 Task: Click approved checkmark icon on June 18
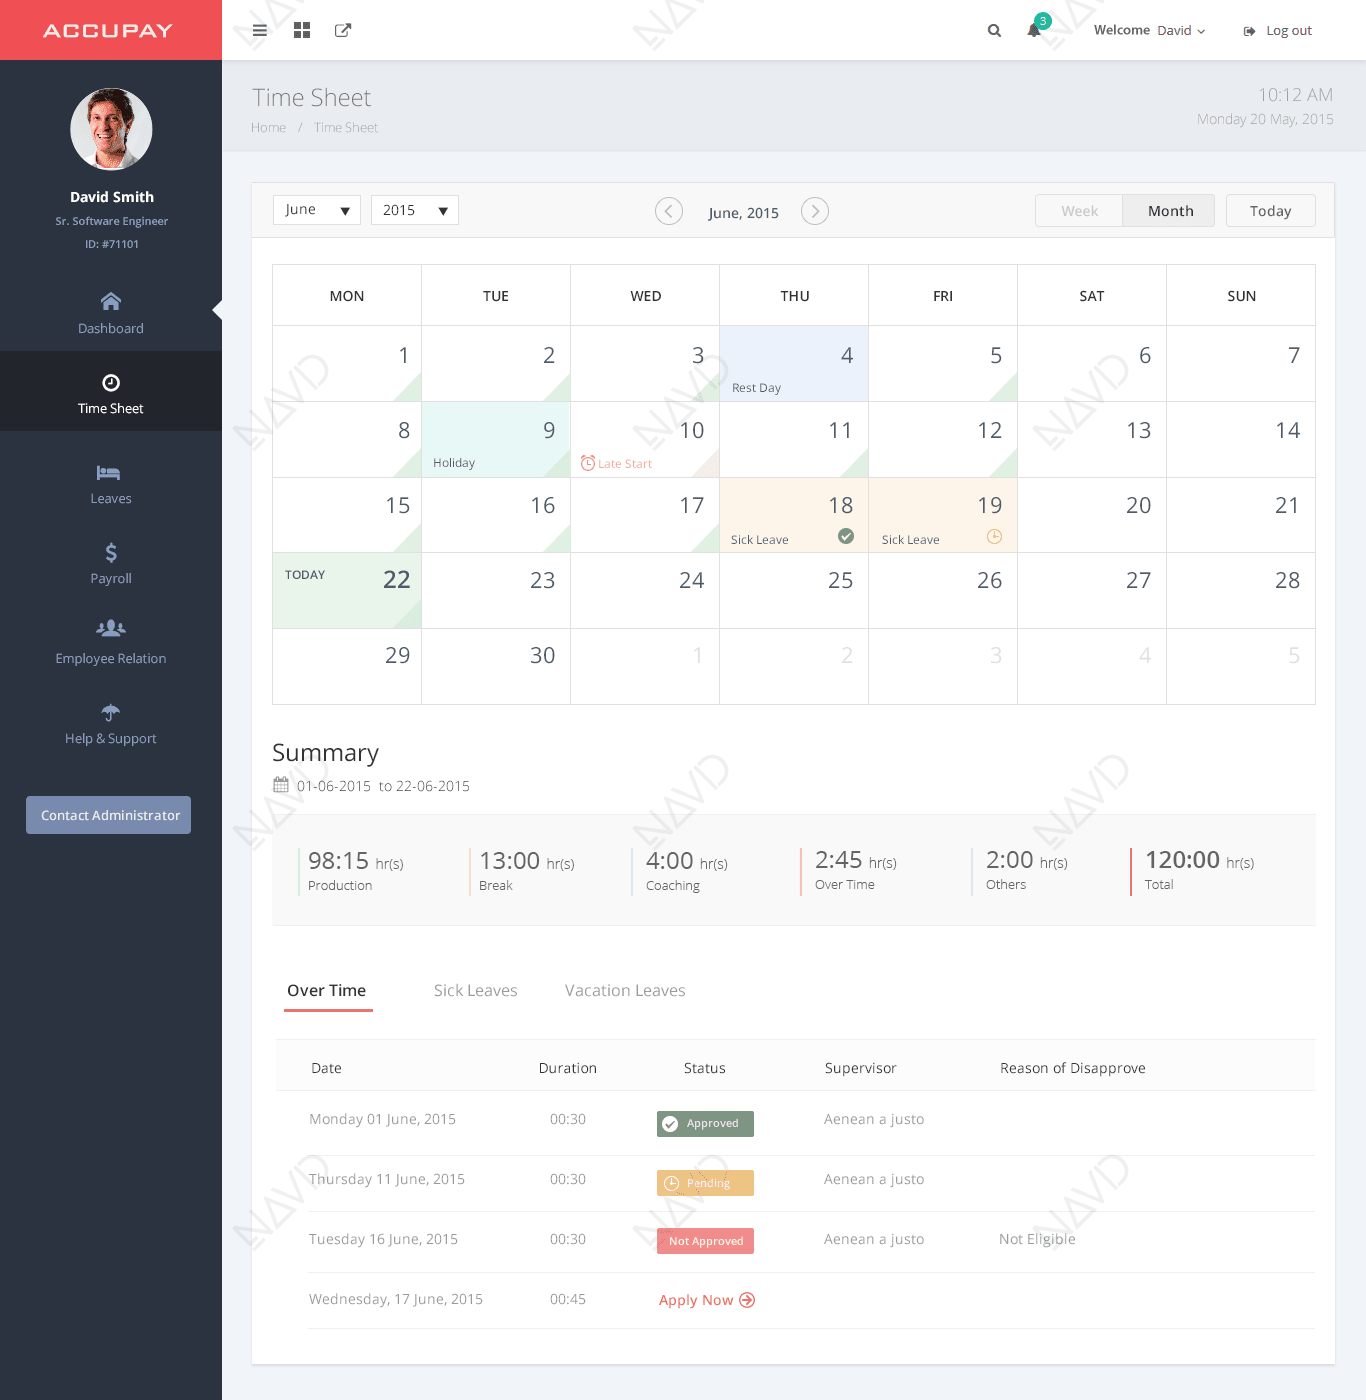tap(846, 536)
